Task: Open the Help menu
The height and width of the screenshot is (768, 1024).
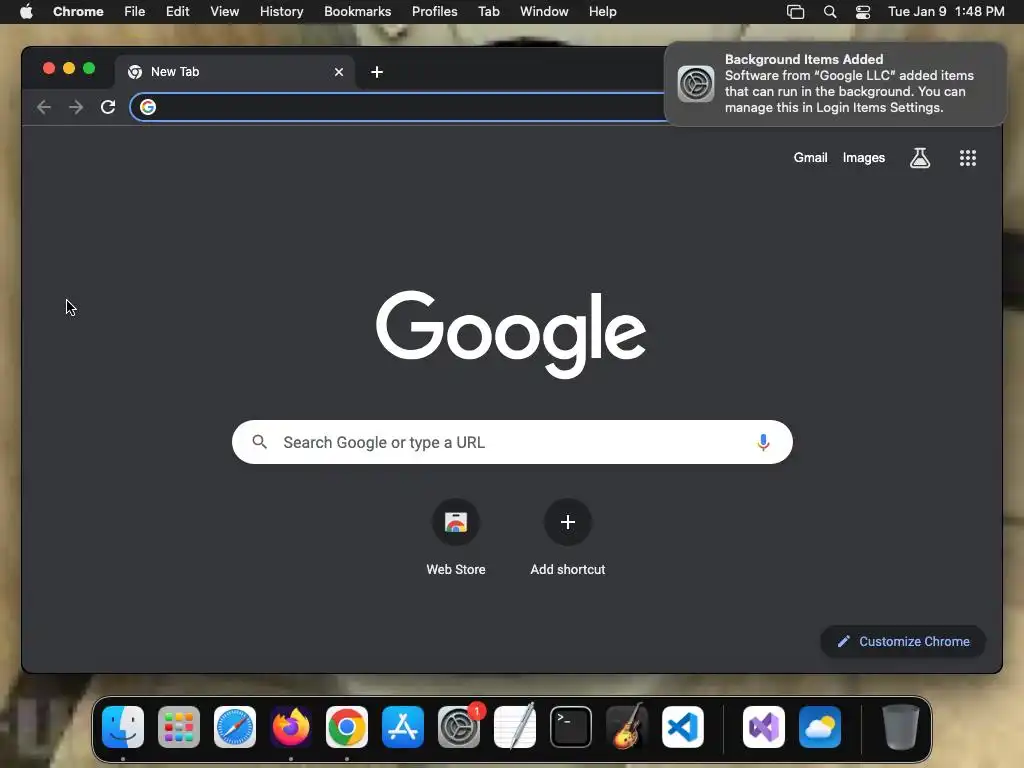Action: click(602, 12)
